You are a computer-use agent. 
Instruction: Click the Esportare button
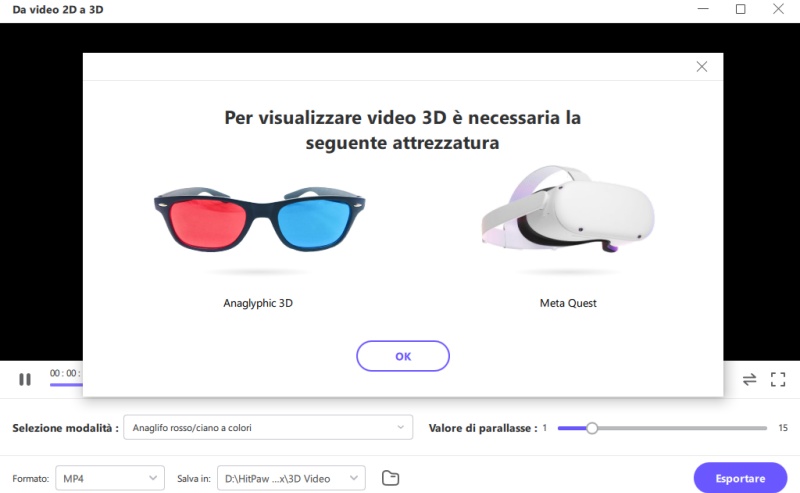point(740,478)
